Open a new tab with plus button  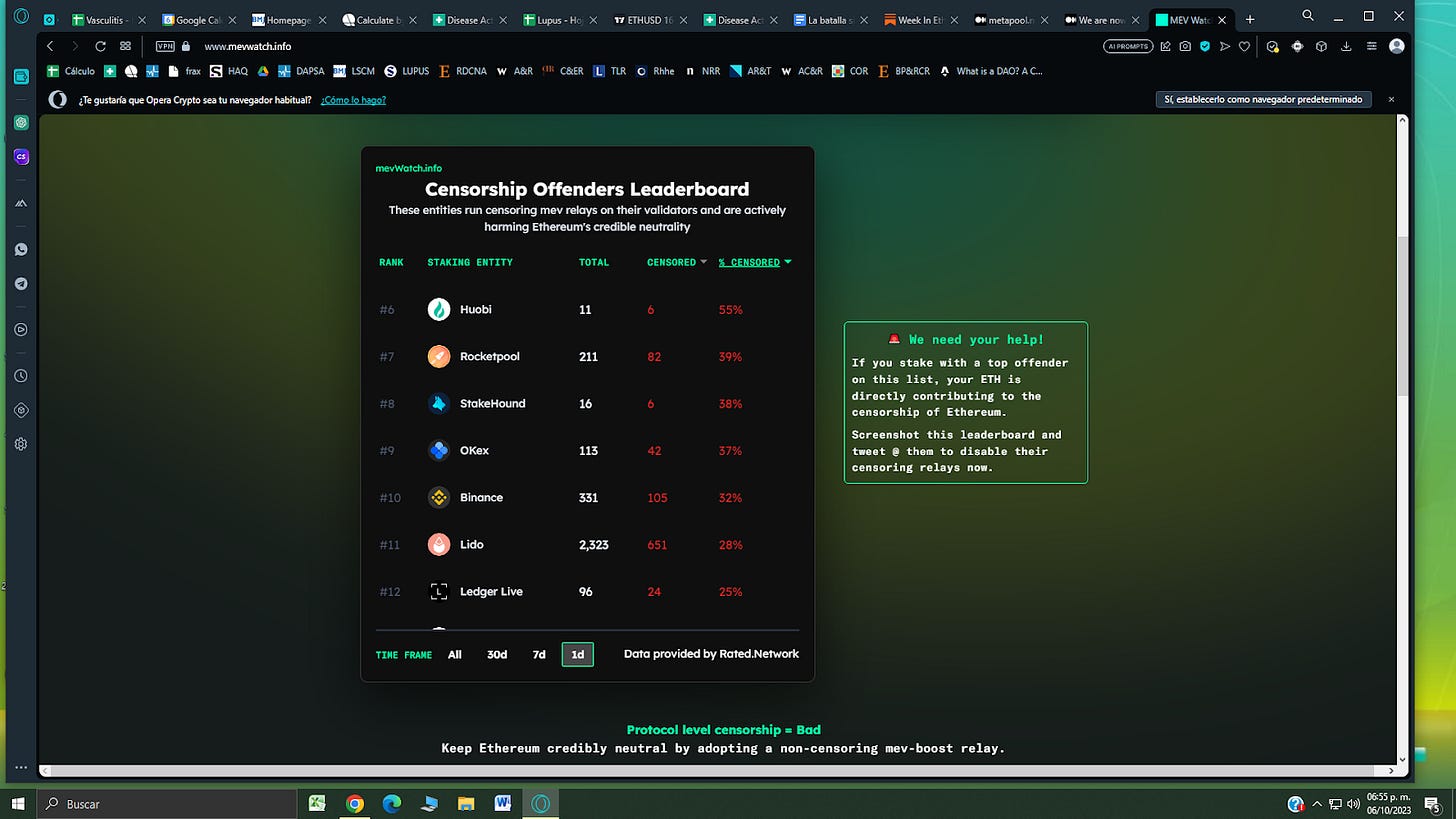(1250, 19)
